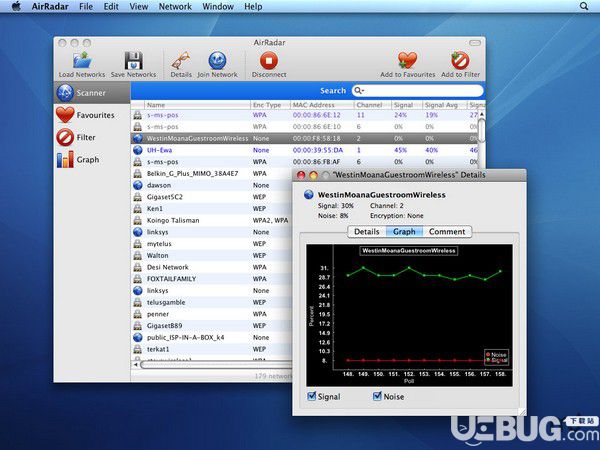Open the Network menu
This screenshot has height=450, width=600.
click(175, 7)
